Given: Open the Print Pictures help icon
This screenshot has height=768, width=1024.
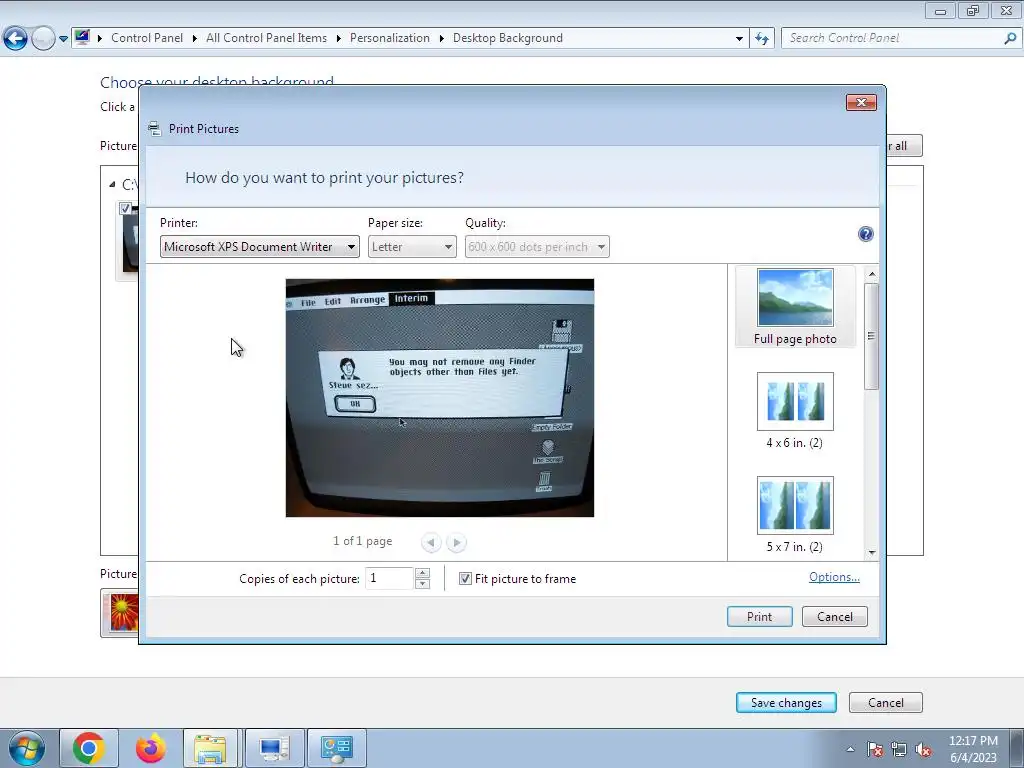Looking at the screenshot, I should coord(865,234).
